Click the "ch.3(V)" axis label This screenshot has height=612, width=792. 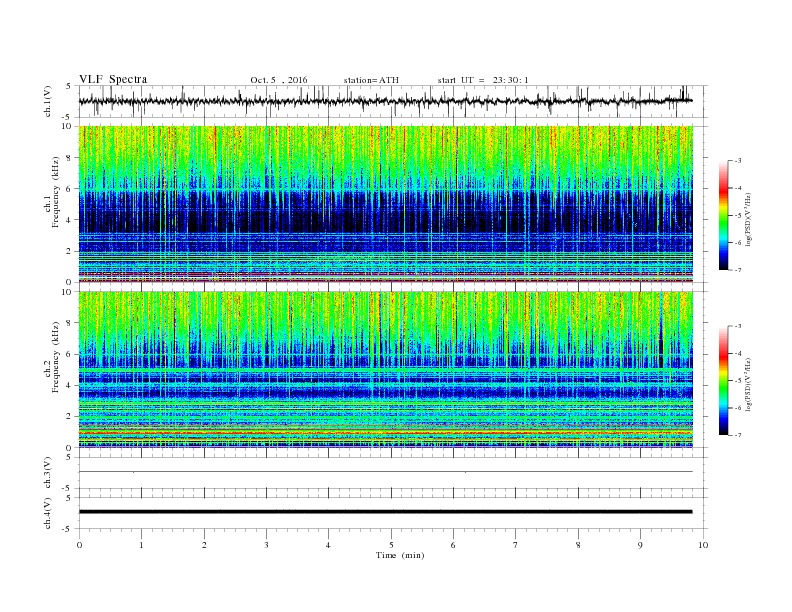click(x=48, y=473)
